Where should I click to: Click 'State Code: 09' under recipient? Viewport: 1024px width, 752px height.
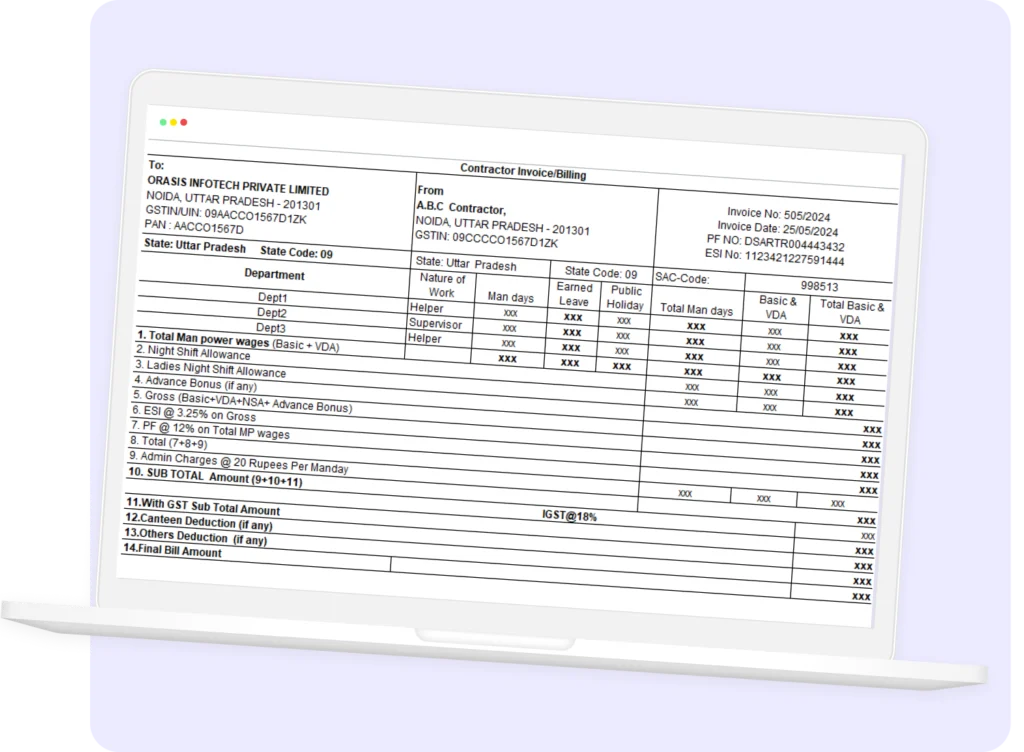coord(296,252)
